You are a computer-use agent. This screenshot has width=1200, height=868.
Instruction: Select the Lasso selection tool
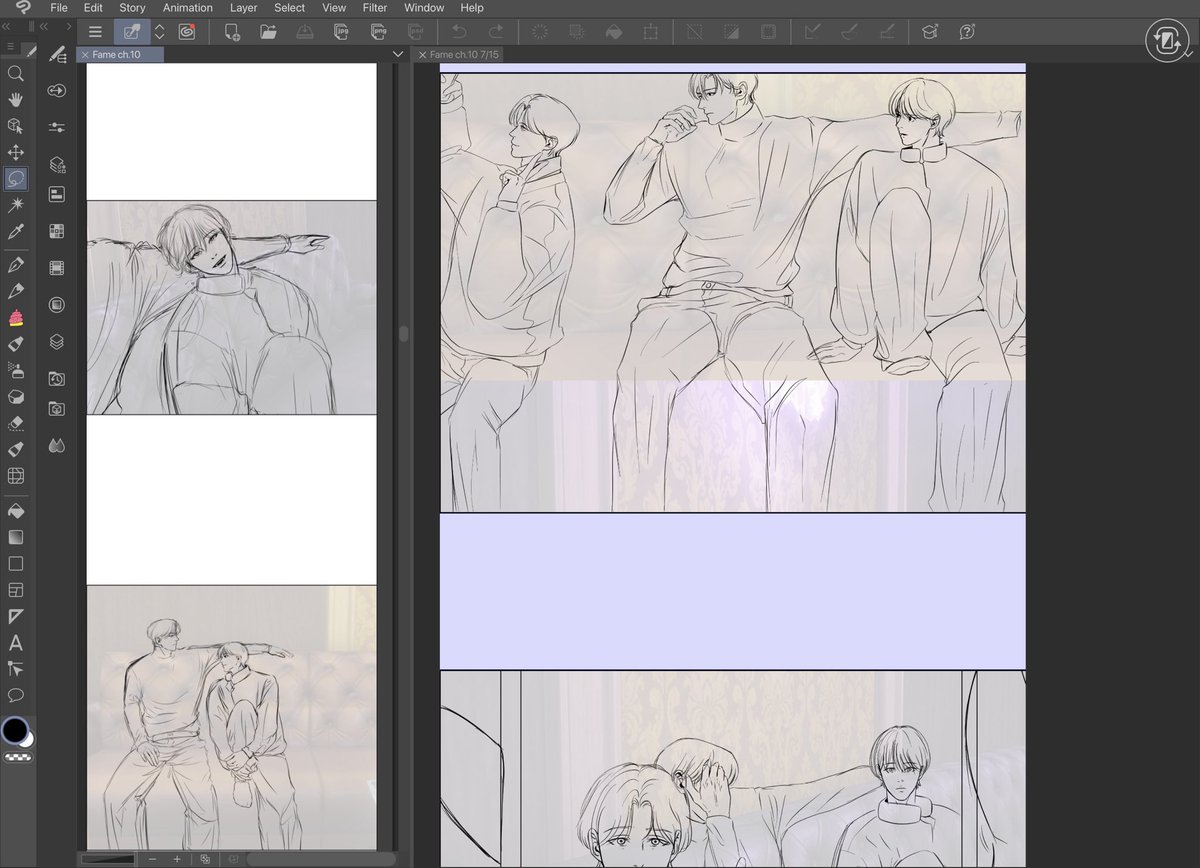(15, 179)
